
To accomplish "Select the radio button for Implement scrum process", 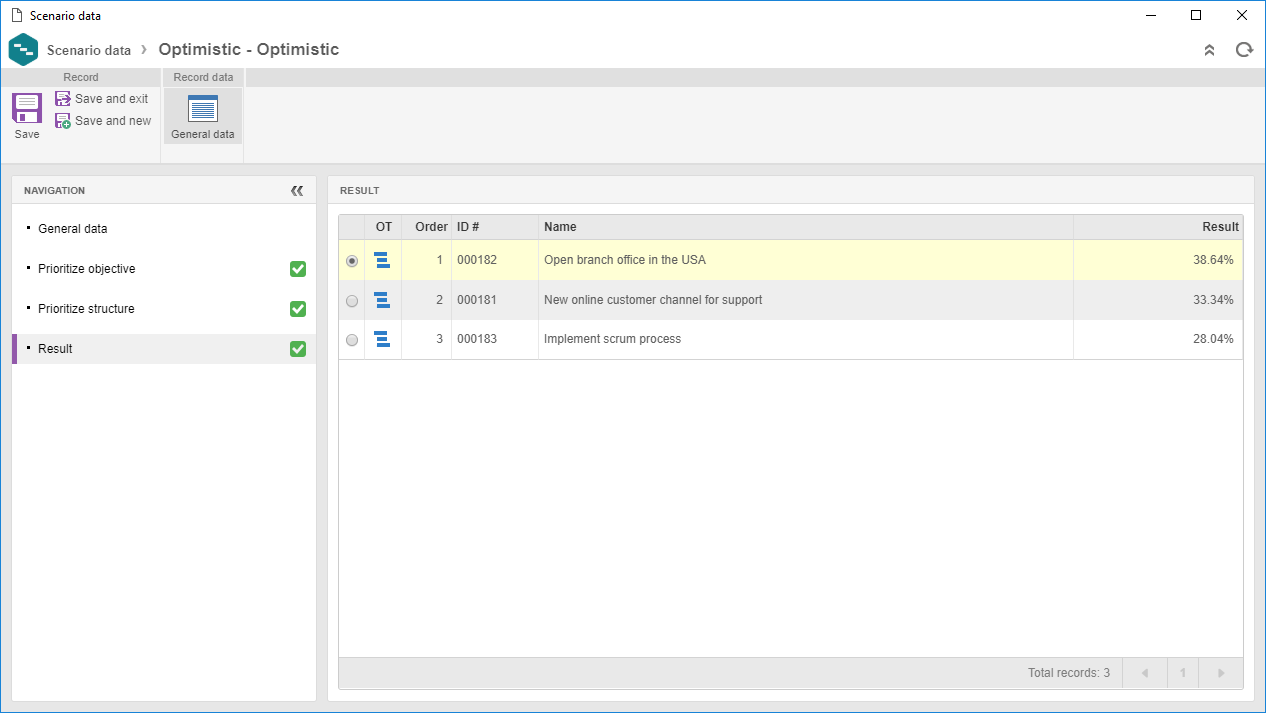I will click(x=352, y=340).
